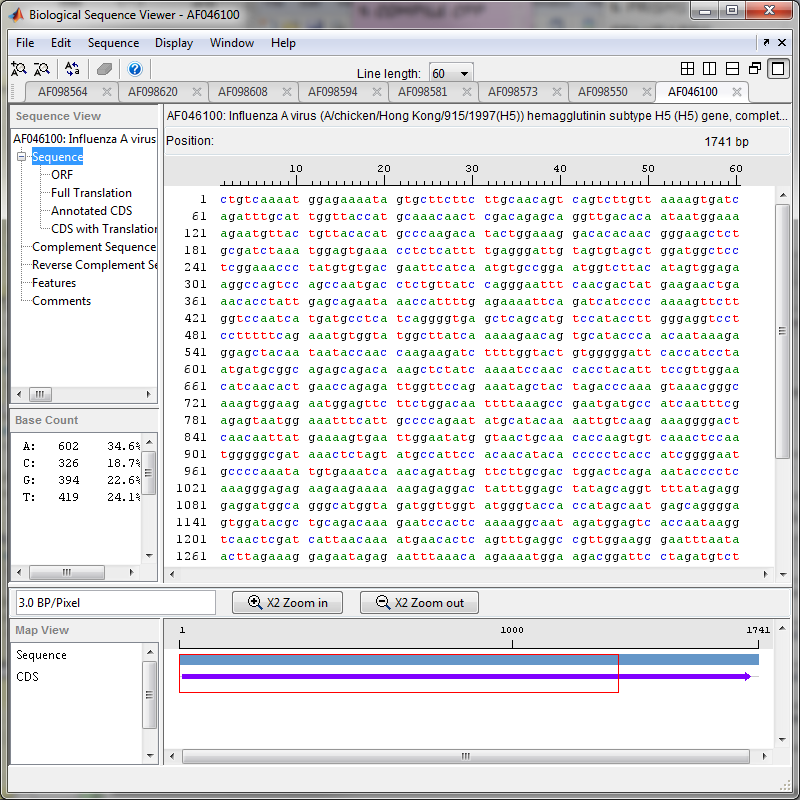Open Help with the question mark icon
800x800 pixels.
click(x=135, y=69)
